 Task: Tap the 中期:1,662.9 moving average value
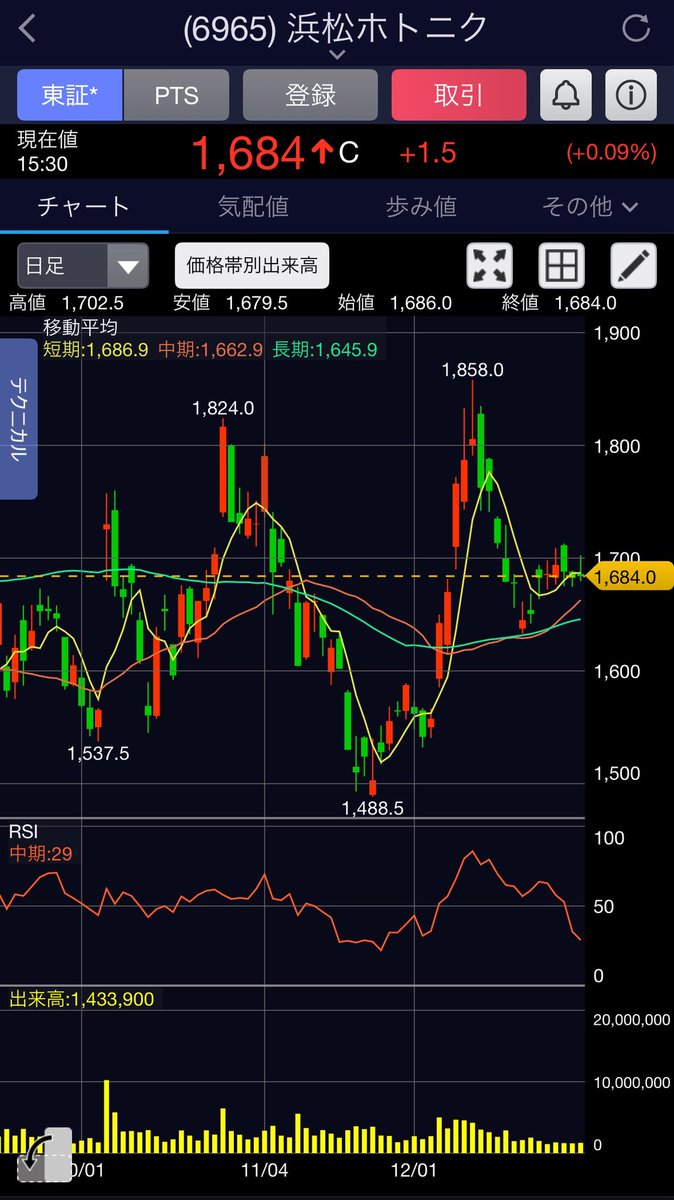tap(210, 349)
